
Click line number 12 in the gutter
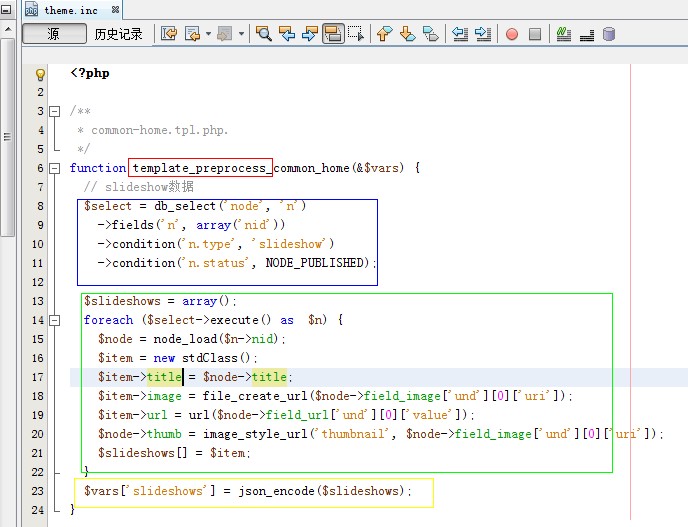coord(38,282)
